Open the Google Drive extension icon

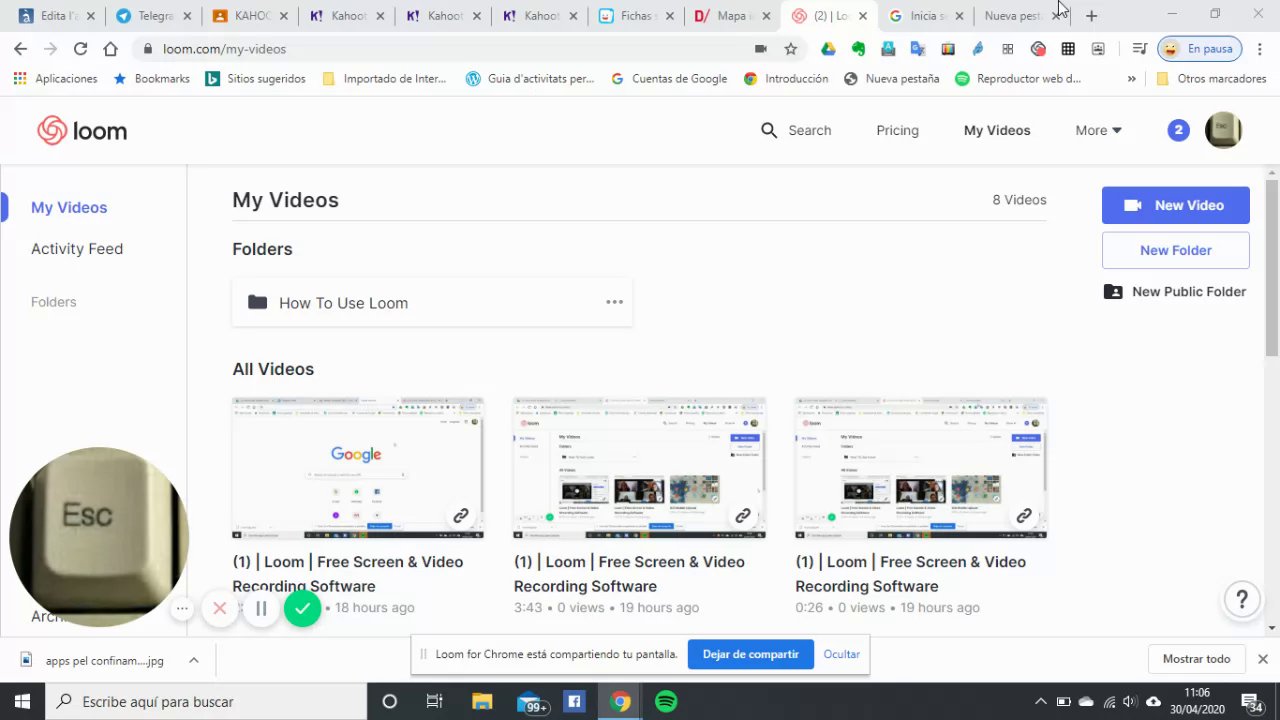click(x=828, y=49)
